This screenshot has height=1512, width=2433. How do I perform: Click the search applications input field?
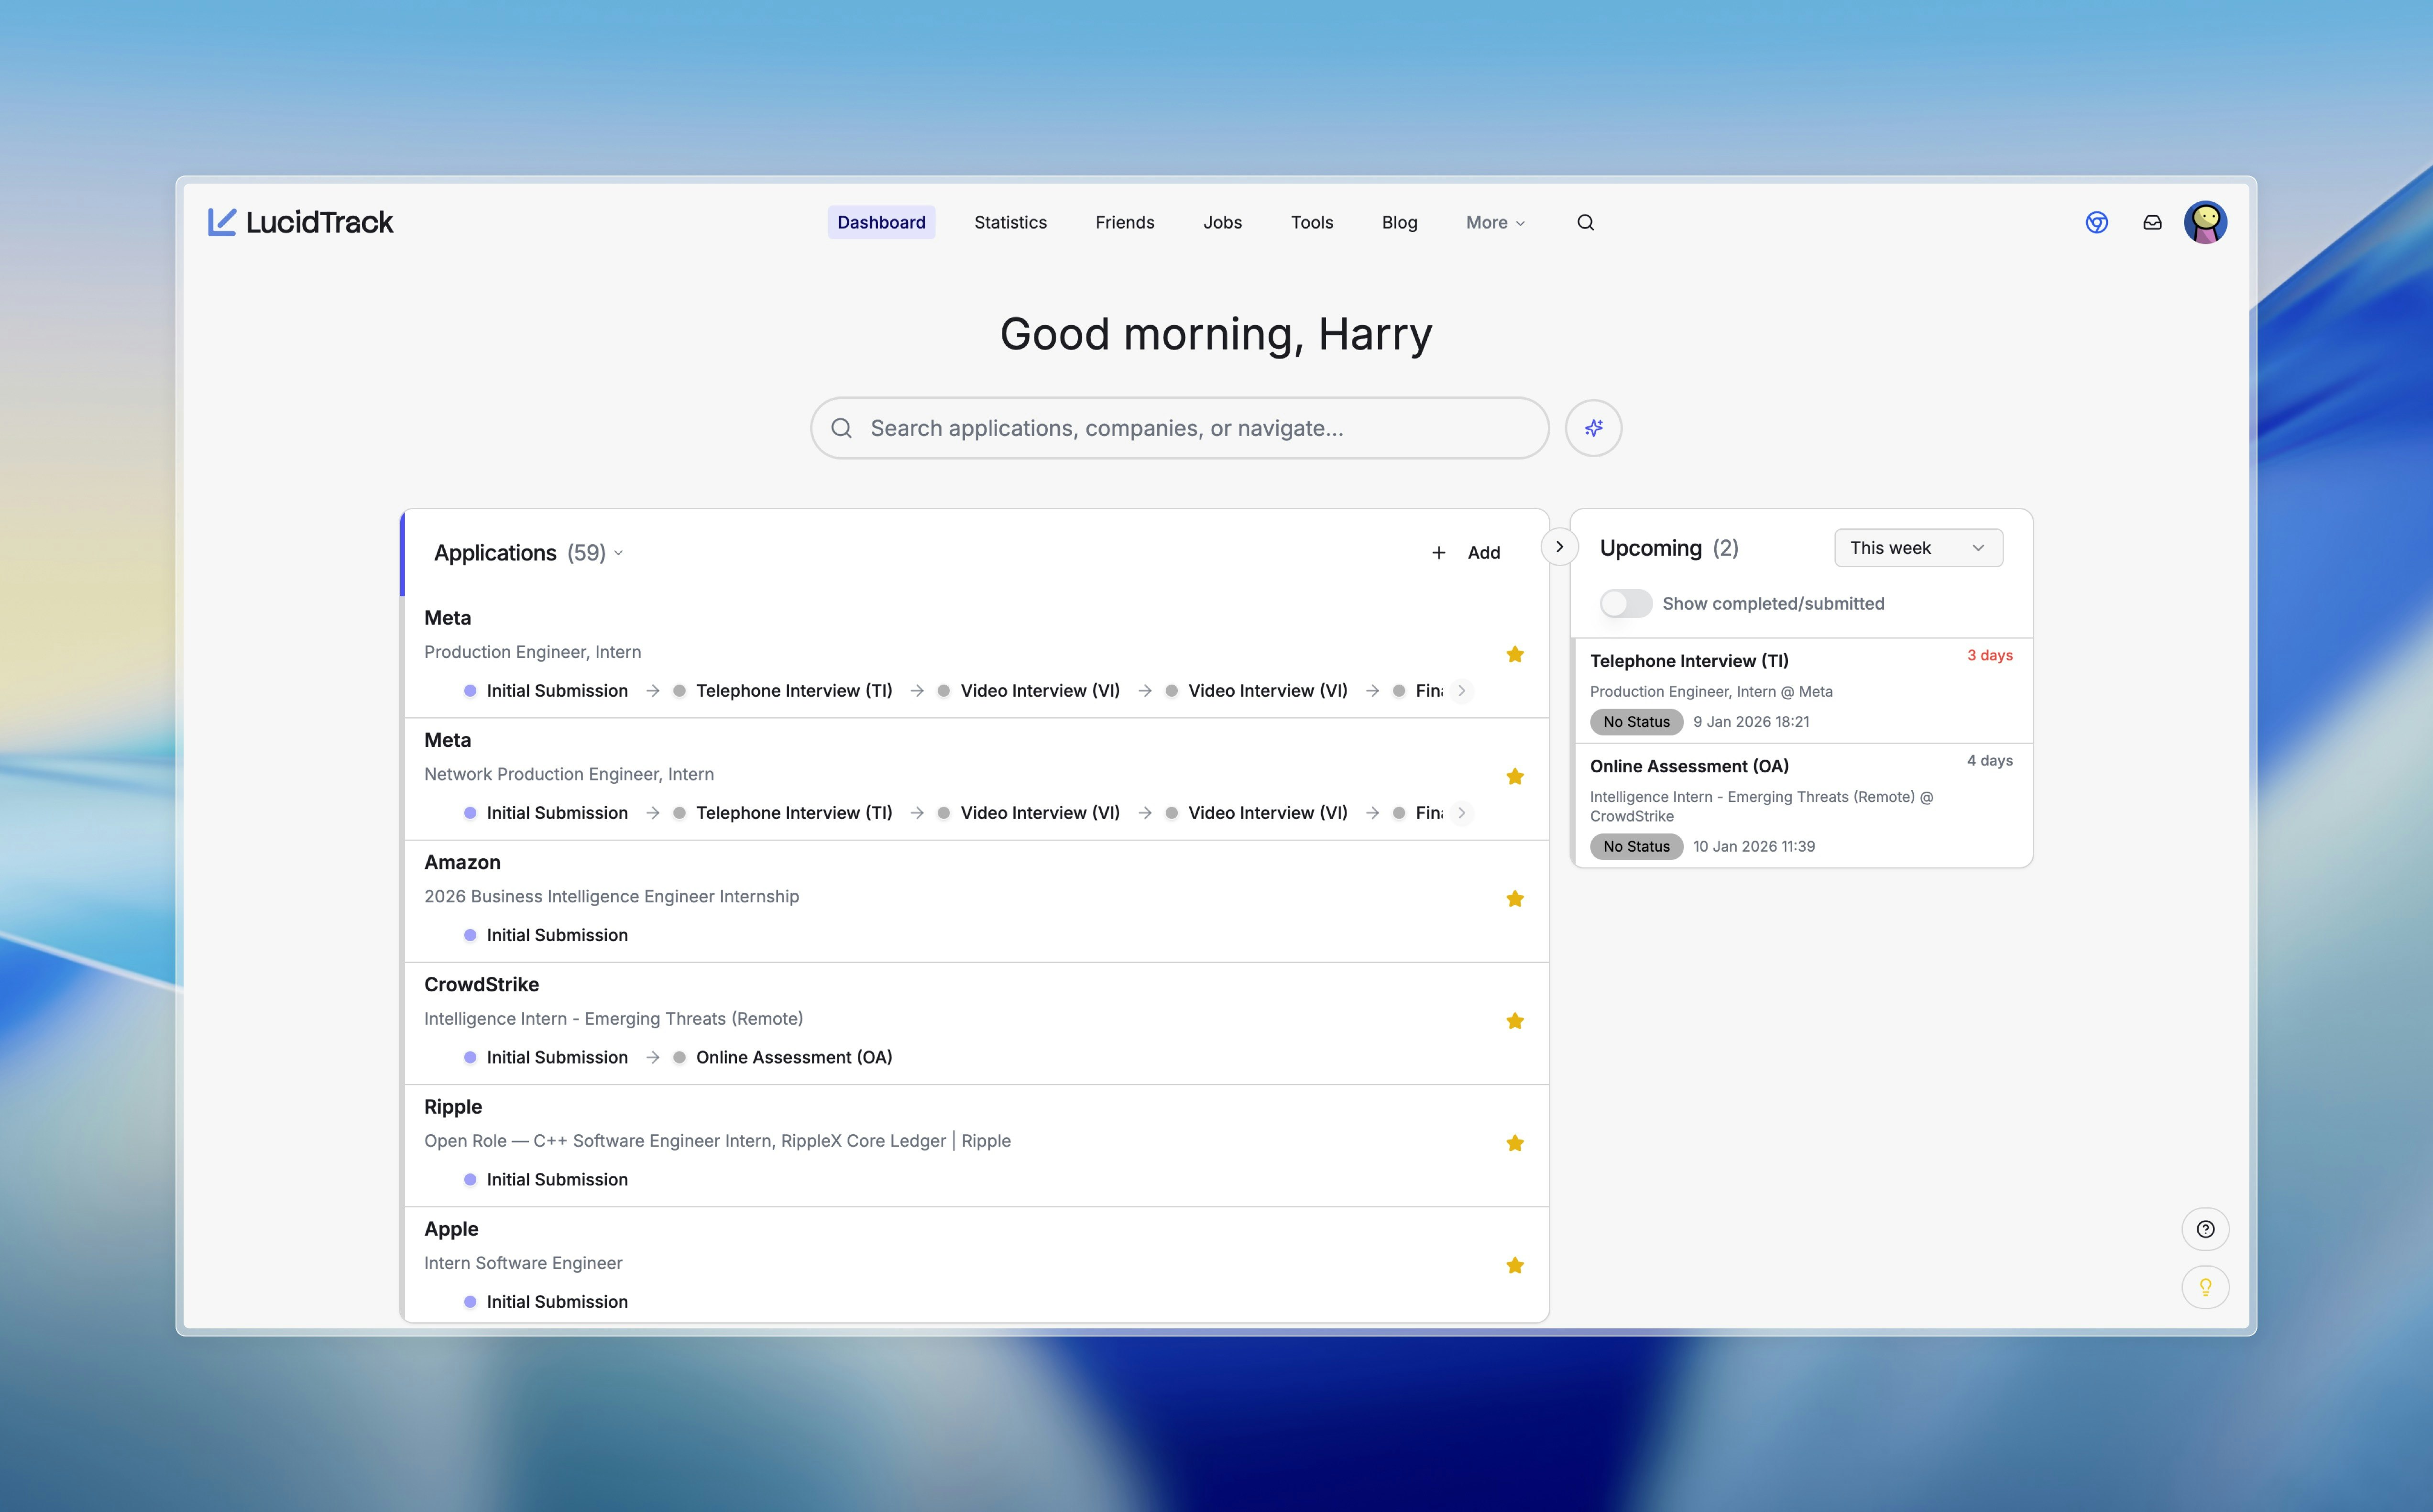tap(1179, 427)
